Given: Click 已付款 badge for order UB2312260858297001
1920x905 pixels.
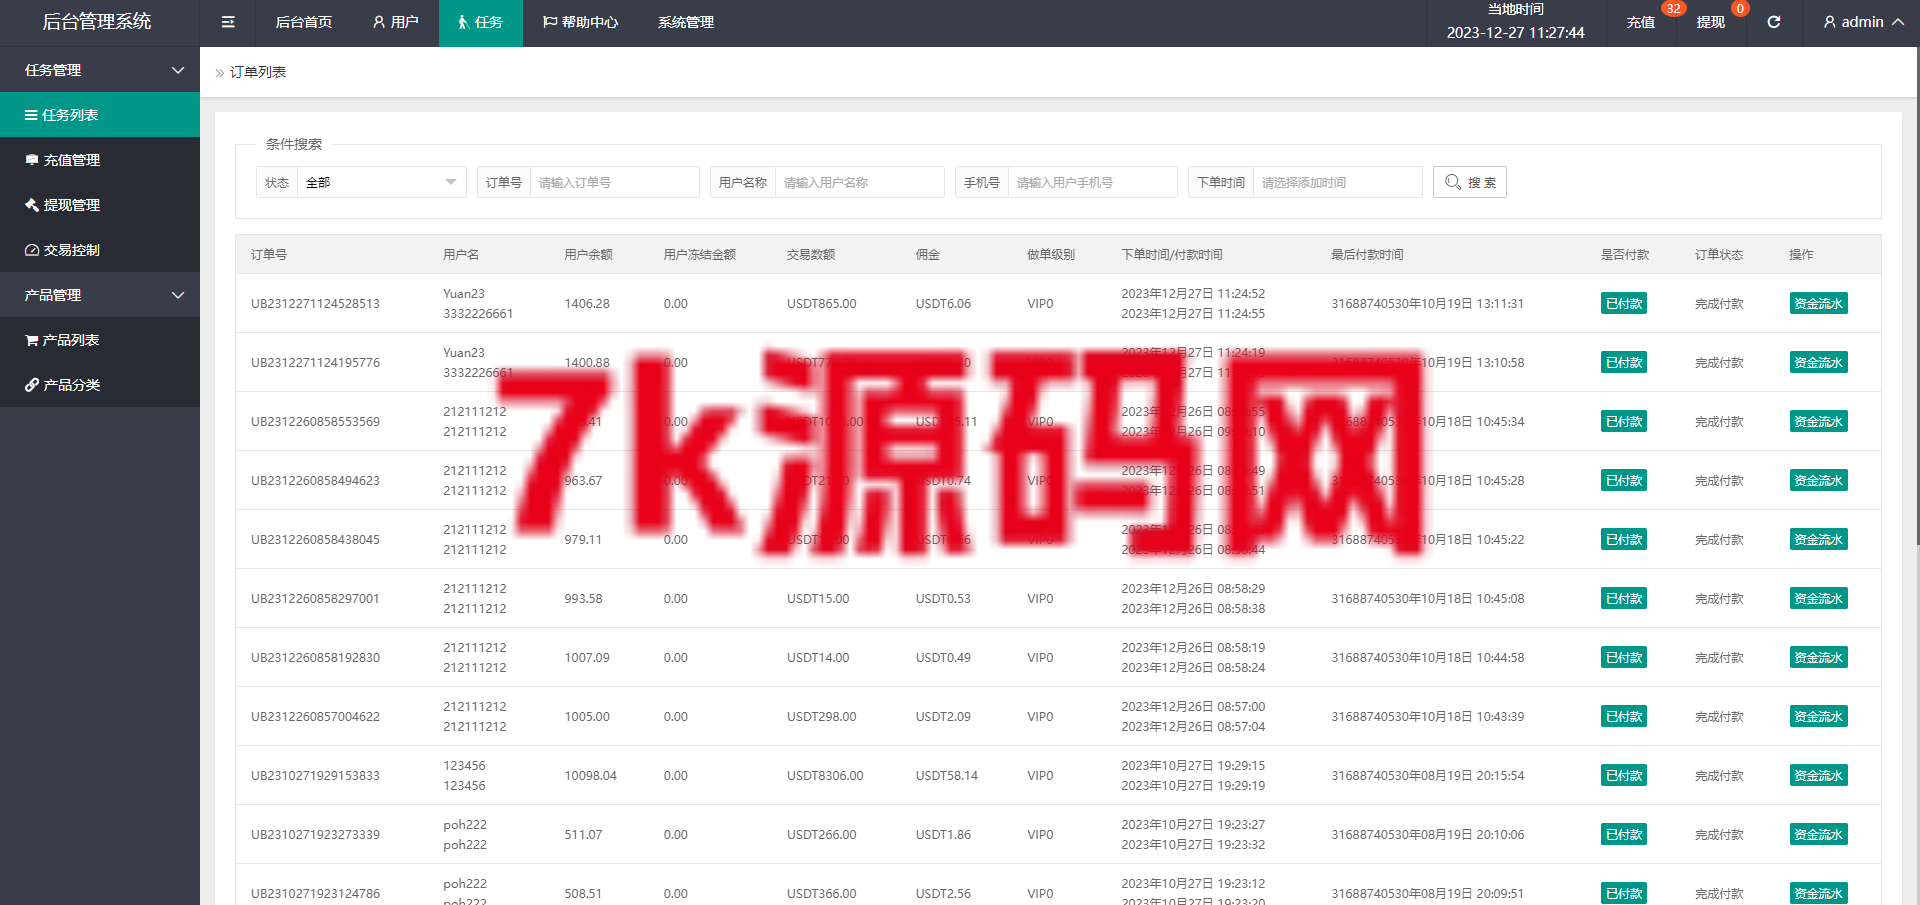Looking at the screenshot, I should tap(1624, 598).
